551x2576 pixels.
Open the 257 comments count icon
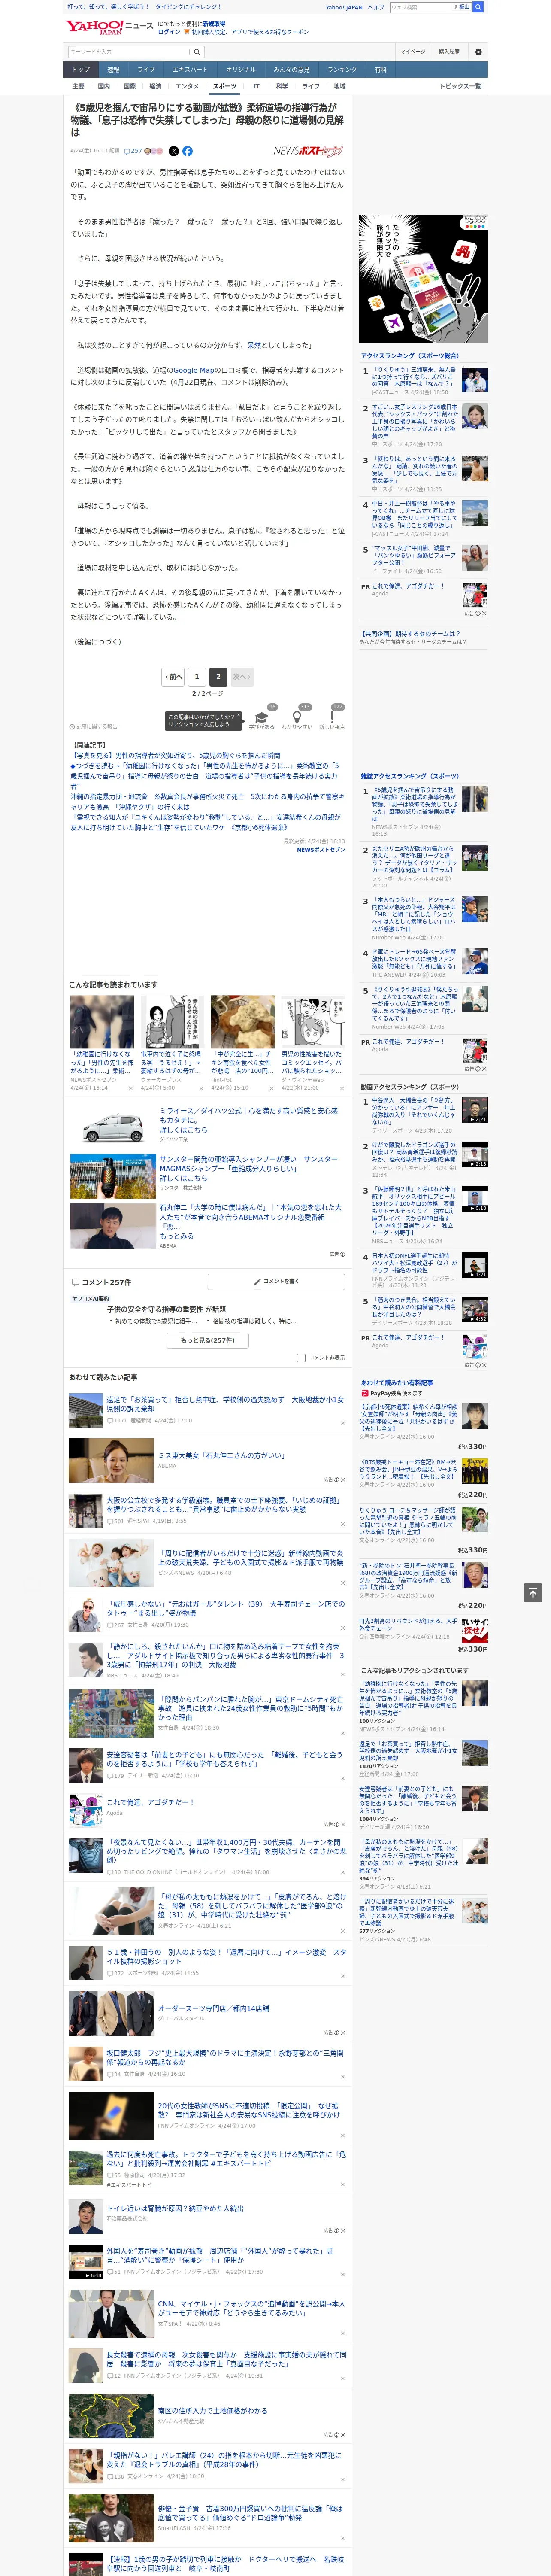coord(132,151)
